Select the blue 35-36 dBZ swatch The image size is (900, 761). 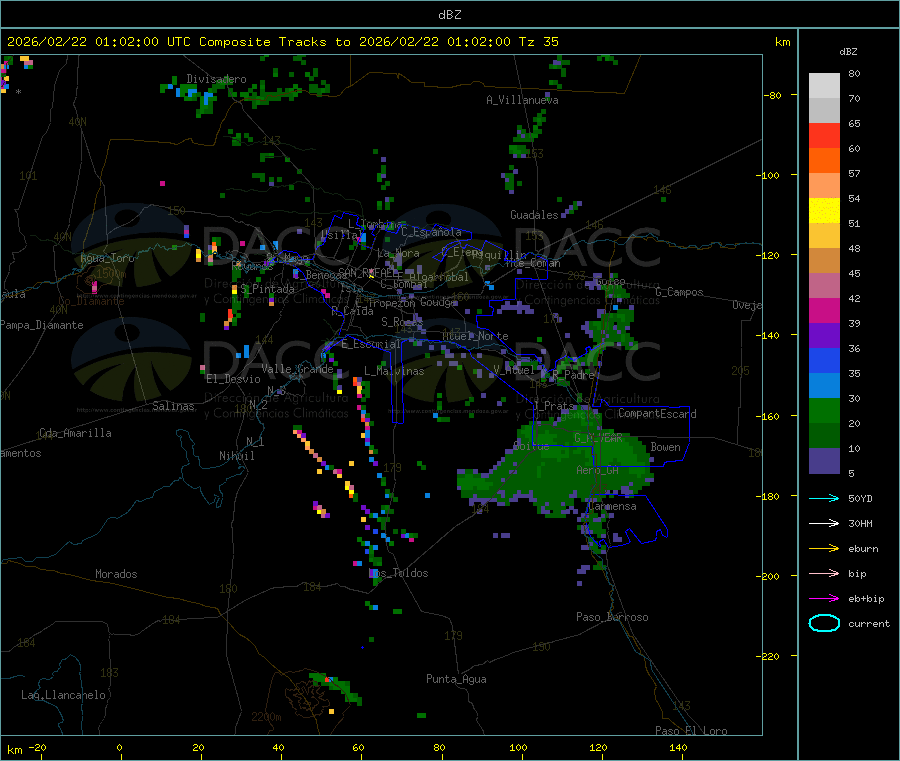824,360
